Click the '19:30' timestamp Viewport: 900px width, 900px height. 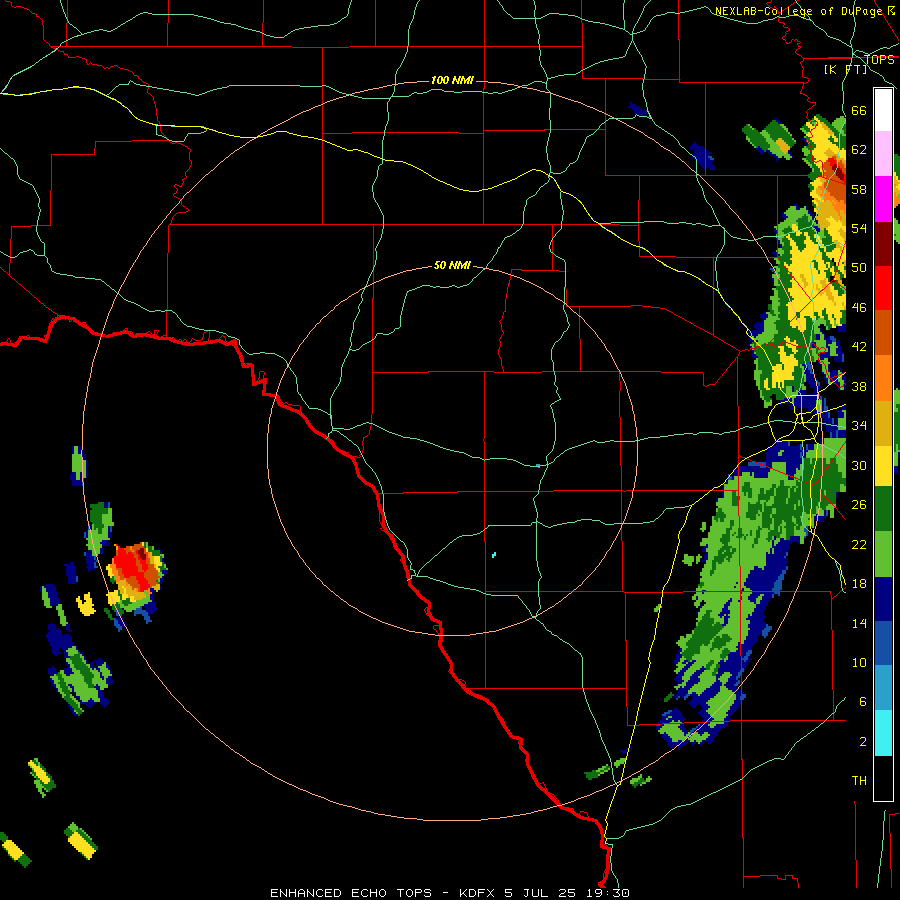click(x=607, y=893)
